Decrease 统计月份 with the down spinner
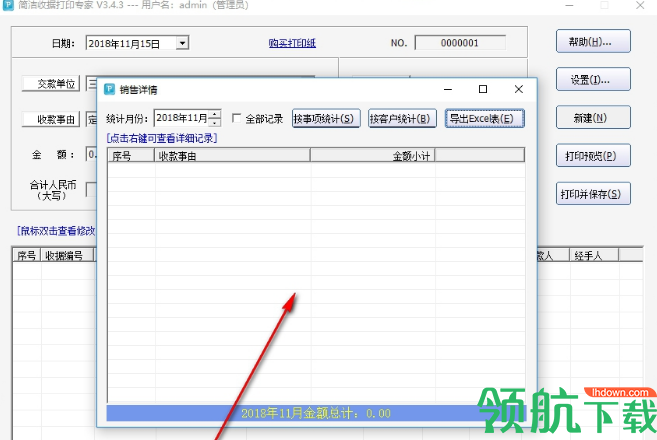This screenshot has width=657, height=440. point(215,122)
